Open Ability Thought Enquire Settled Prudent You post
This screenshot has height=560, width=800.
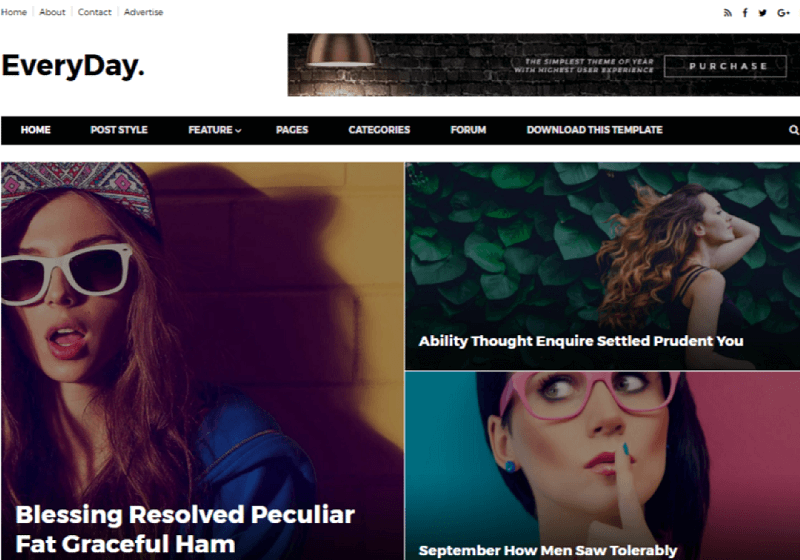581,341
